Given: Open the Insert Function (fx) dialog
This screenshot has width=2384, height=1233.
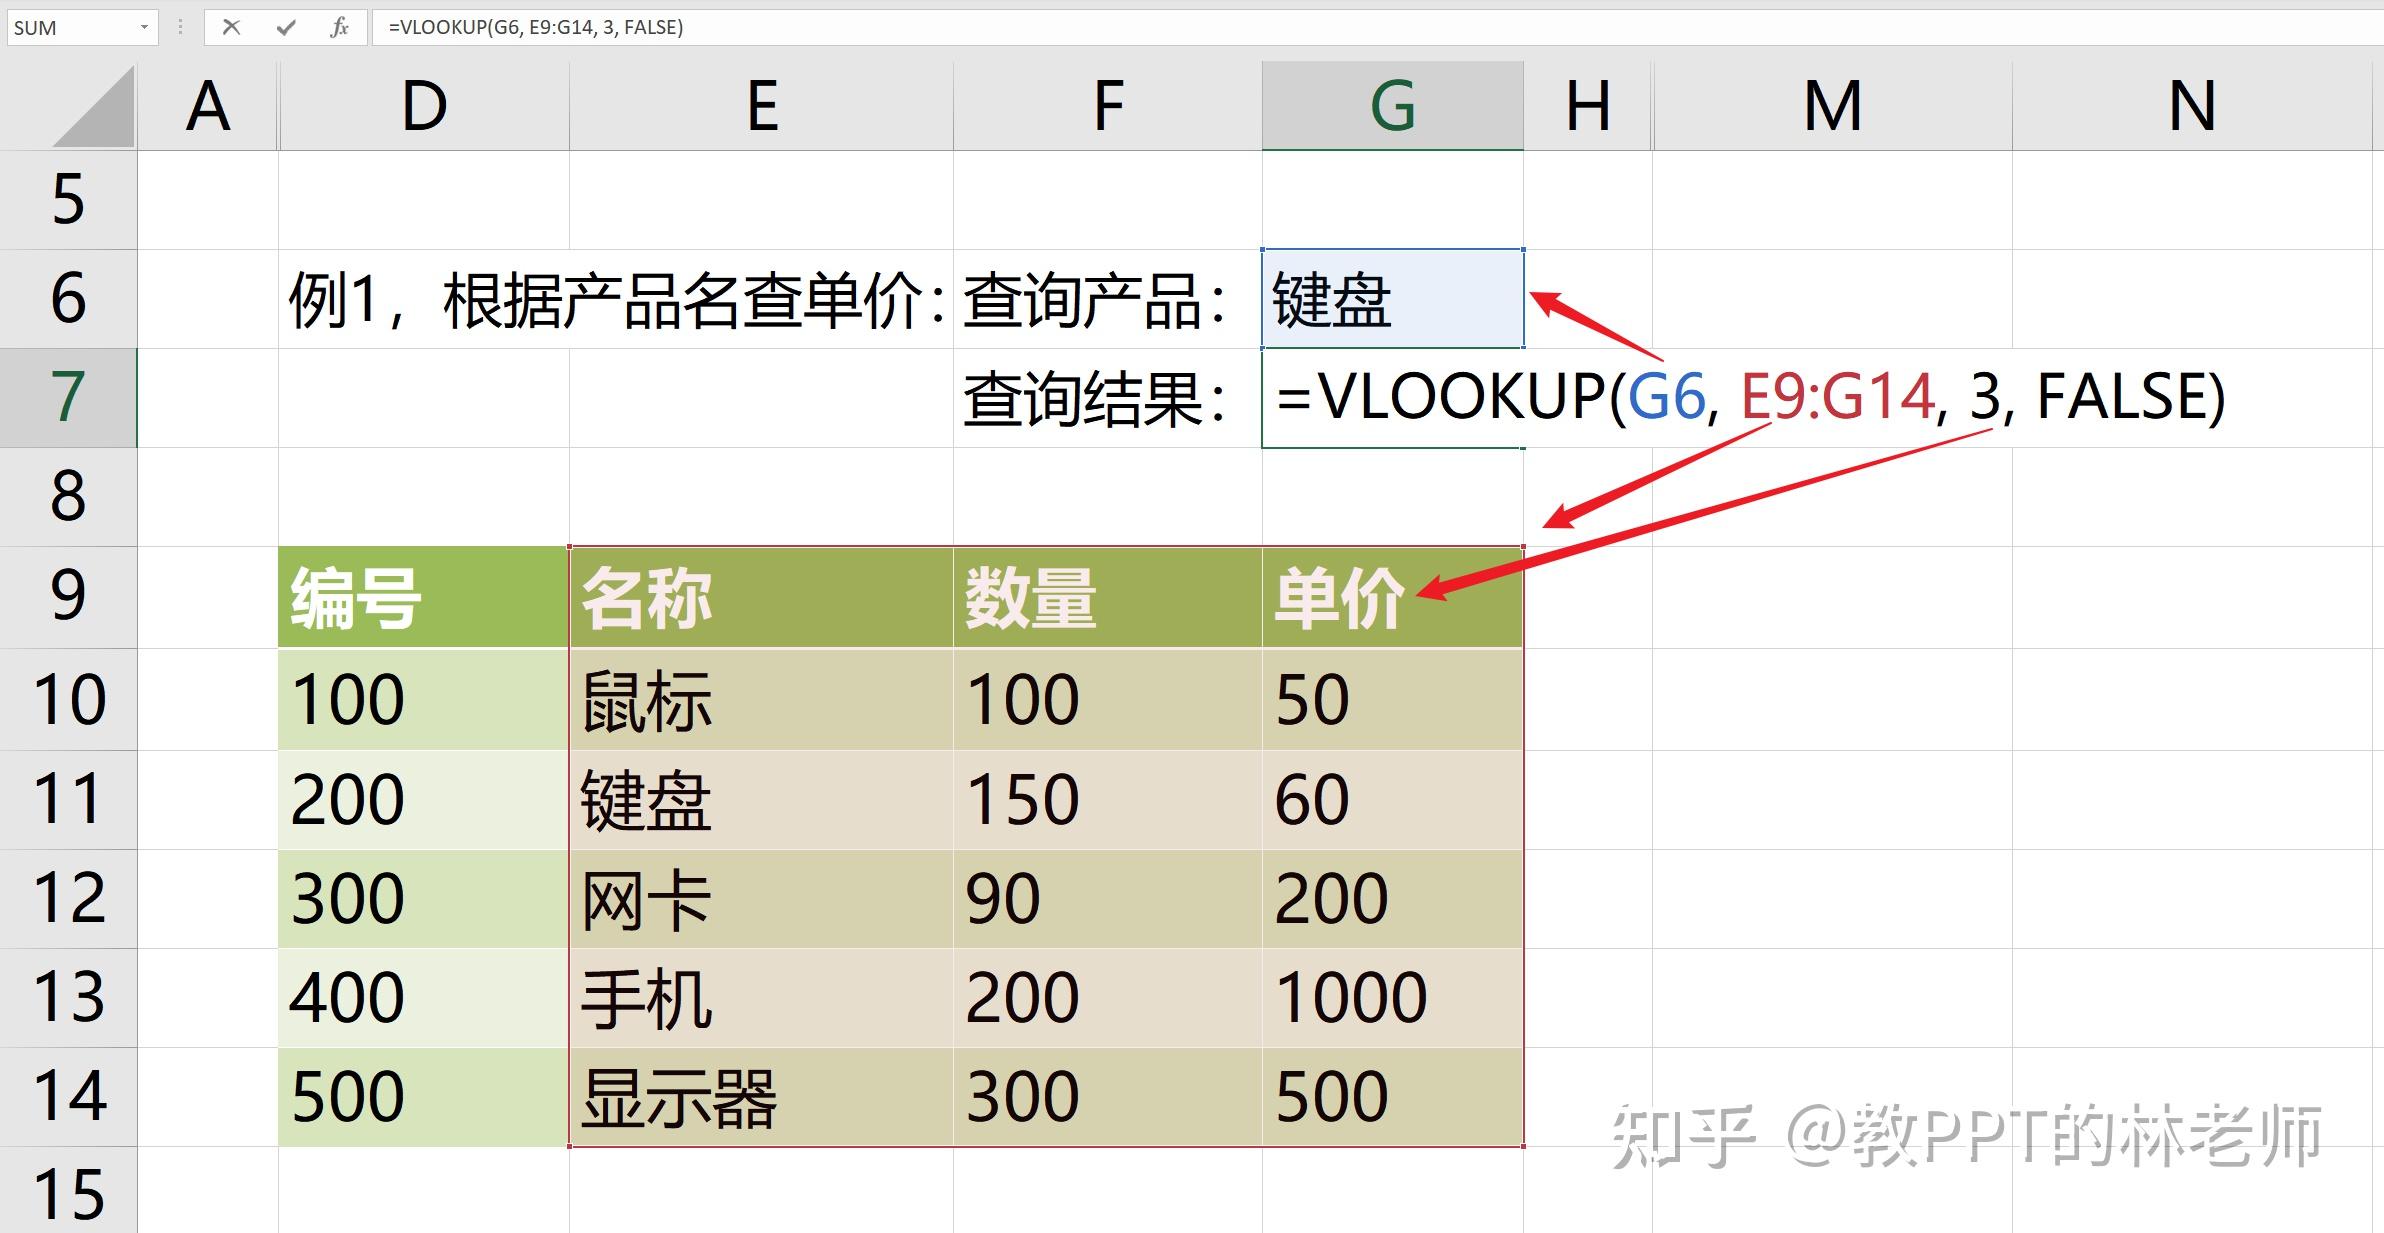Looking at the screenshot, I should click(x=339, y=27).
